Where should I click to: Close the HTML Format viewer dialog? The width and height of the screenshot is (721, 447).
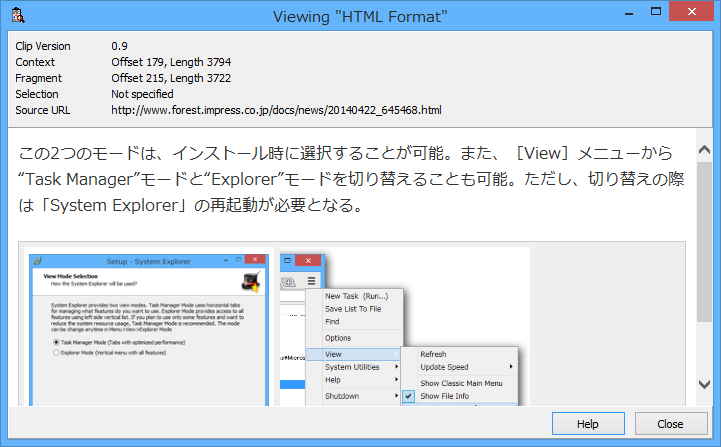(671, 424)
